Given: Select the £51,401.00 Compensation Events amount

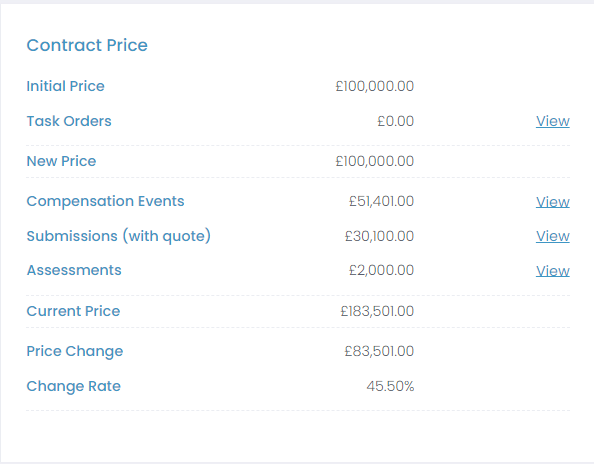Looking at the screenshot, I should 381,201.
